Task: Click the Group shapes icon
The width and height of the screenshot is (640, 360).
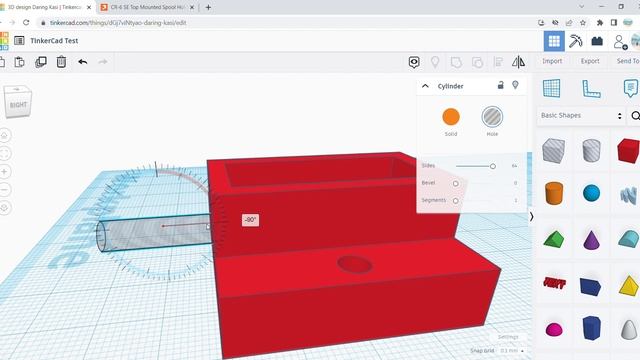Action: (456, 62)
